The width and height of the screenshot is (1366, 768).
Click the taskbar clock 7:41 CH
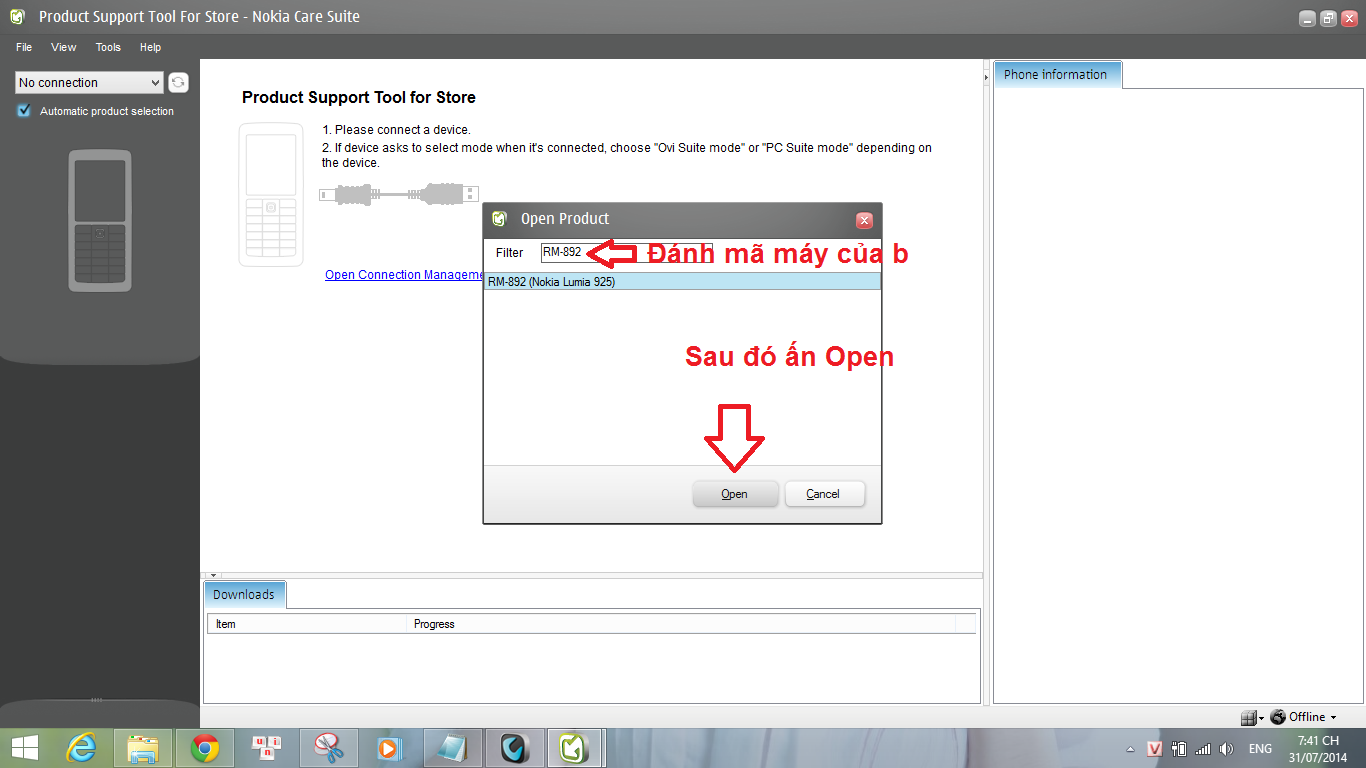[x=1318, y=741]
